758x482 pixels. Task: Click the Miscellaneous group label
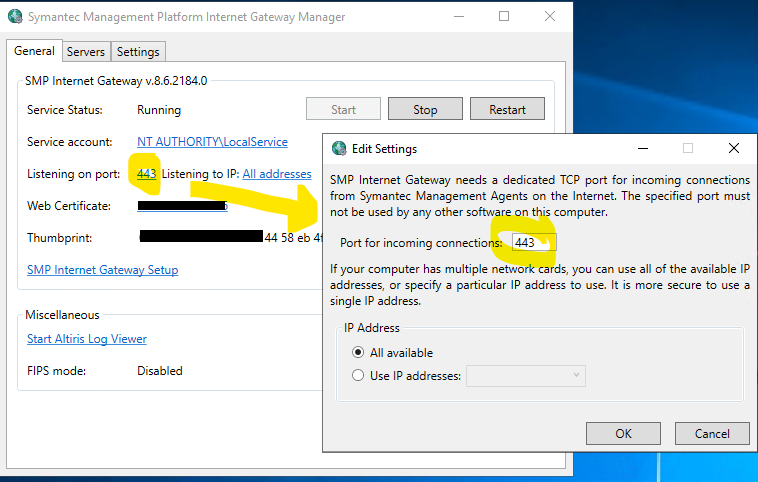coord(62,315)
